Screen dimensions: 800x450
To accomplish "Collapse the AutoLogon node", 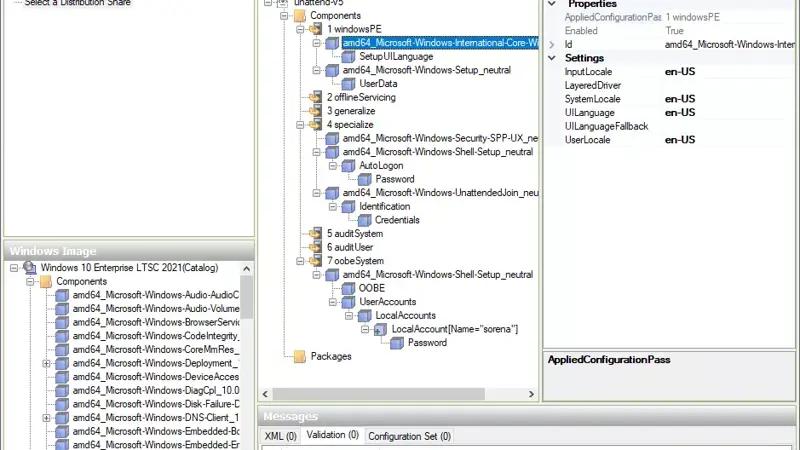I will (333, 166).
